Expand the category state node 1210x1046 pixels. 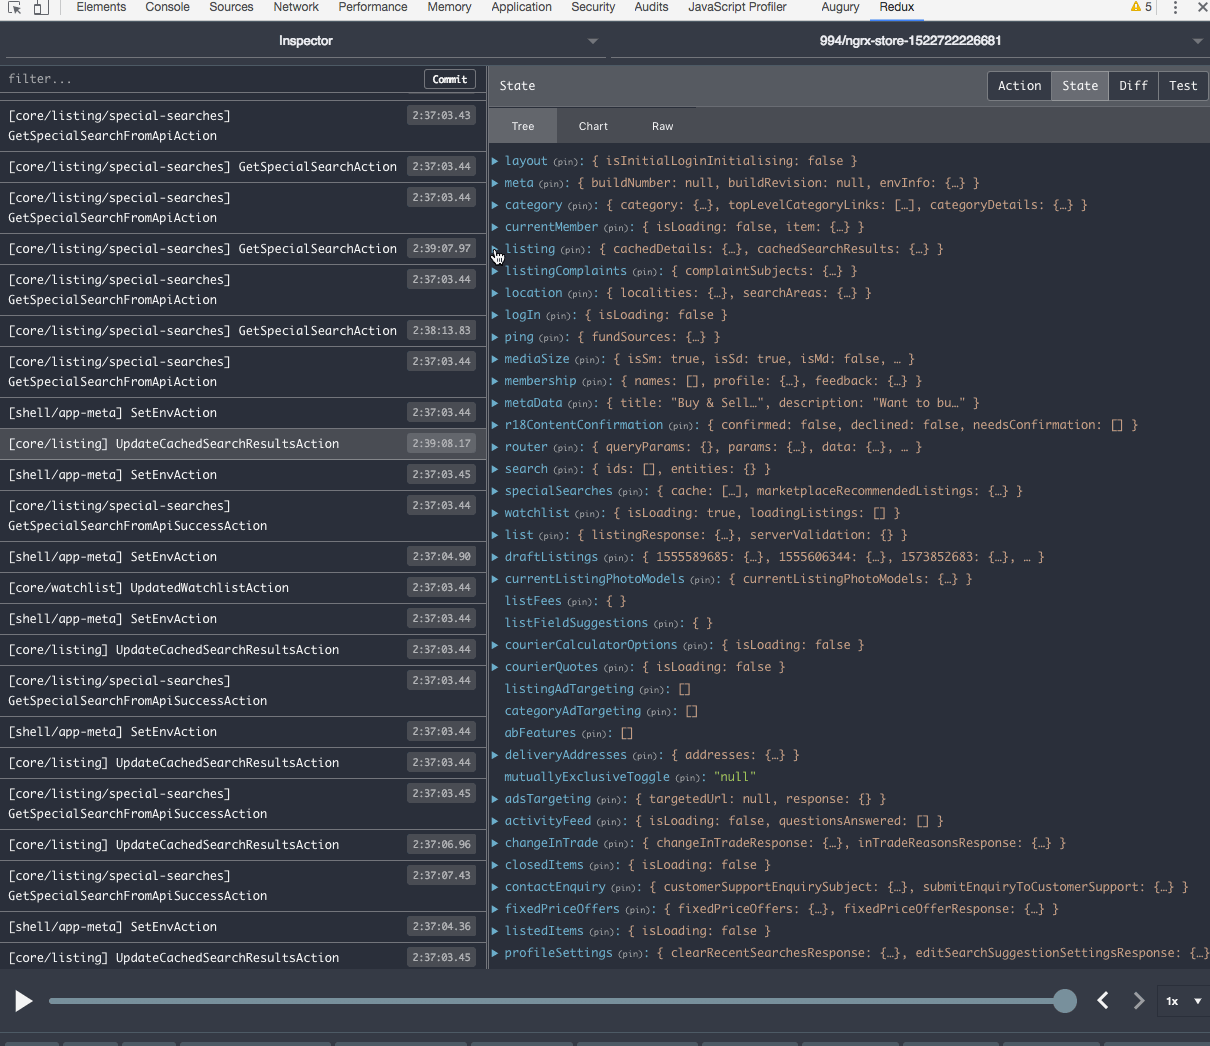(x=495, y=205)
